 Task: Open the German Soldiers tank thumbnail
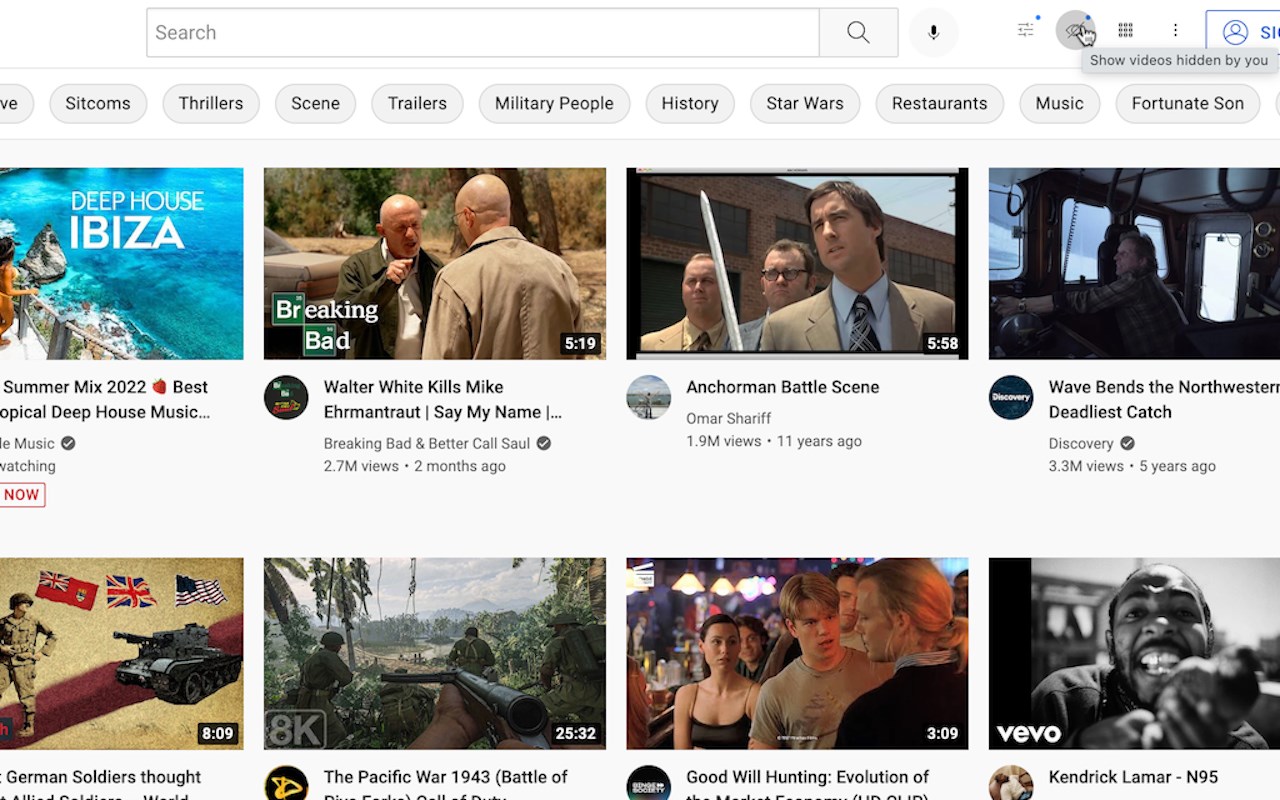(x=121, y=654)
